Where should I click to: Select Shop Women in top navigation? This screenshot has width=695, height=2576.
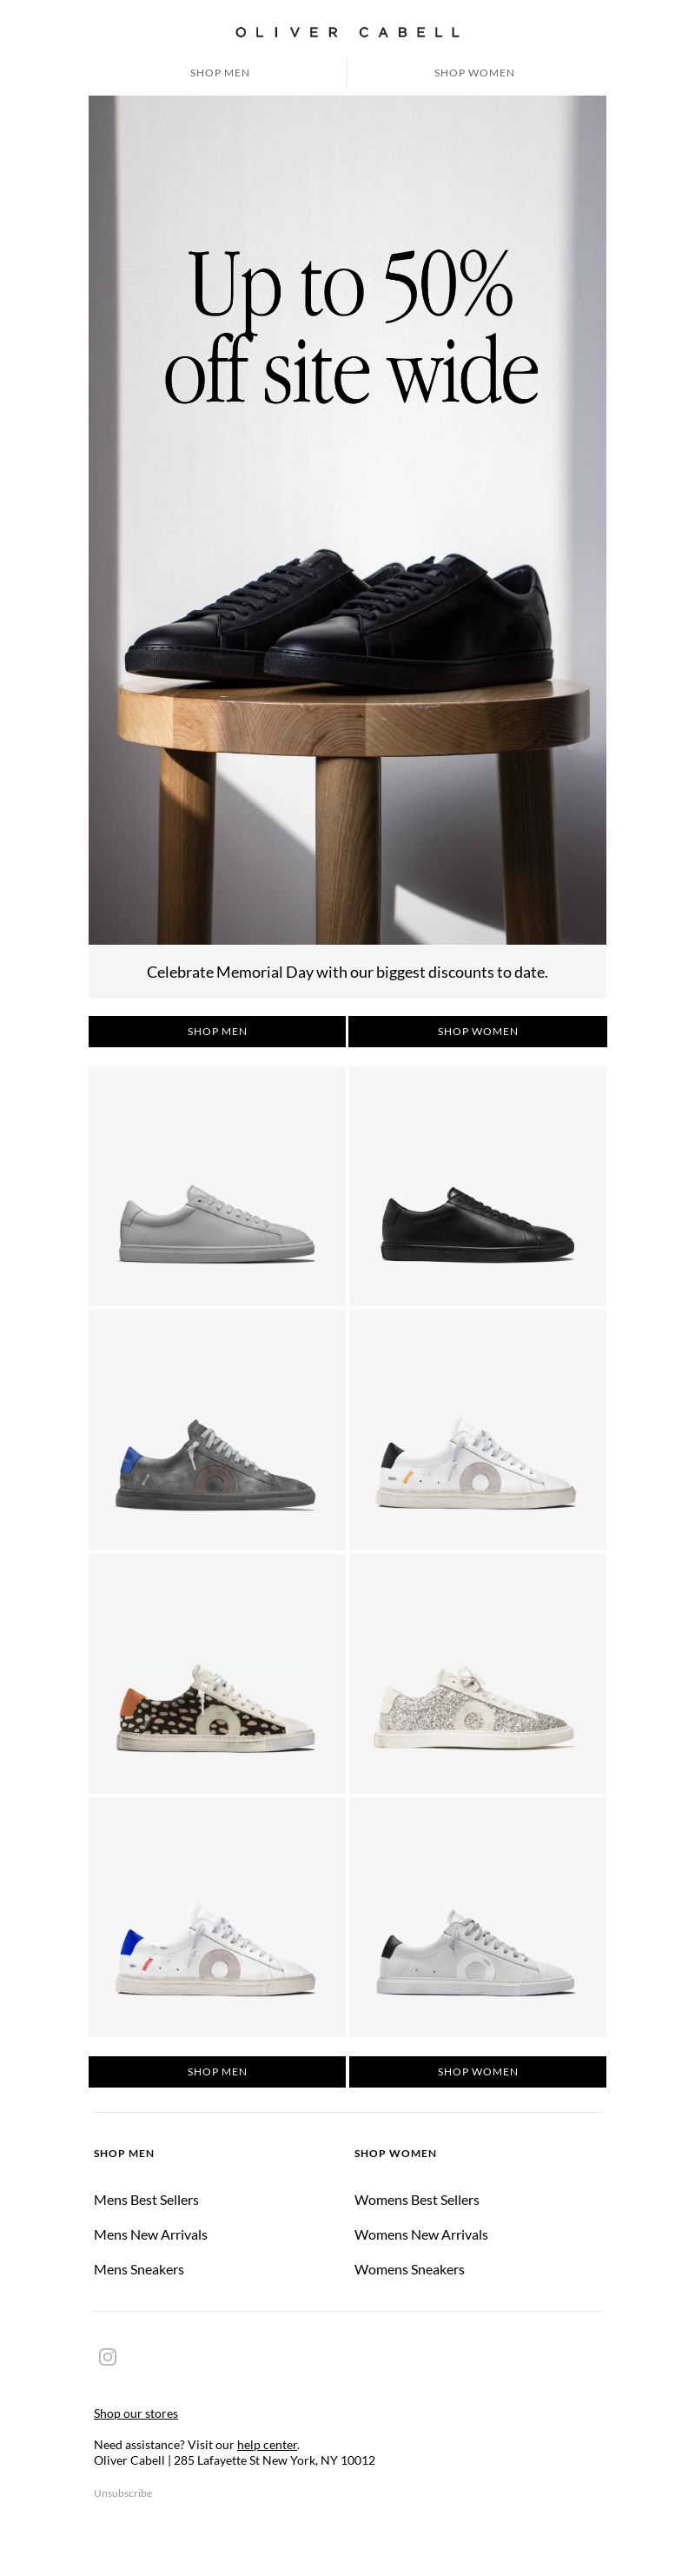[x=474, y=73]
